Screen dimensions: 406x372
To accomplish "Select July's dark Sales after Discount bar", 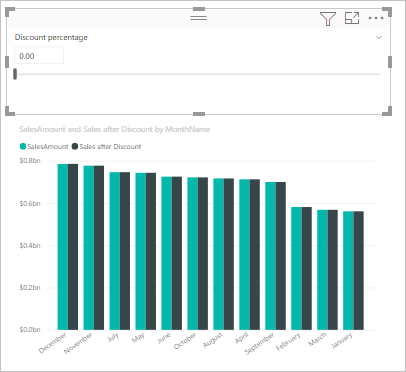I will pyautogui.click(x=125, y=251).
